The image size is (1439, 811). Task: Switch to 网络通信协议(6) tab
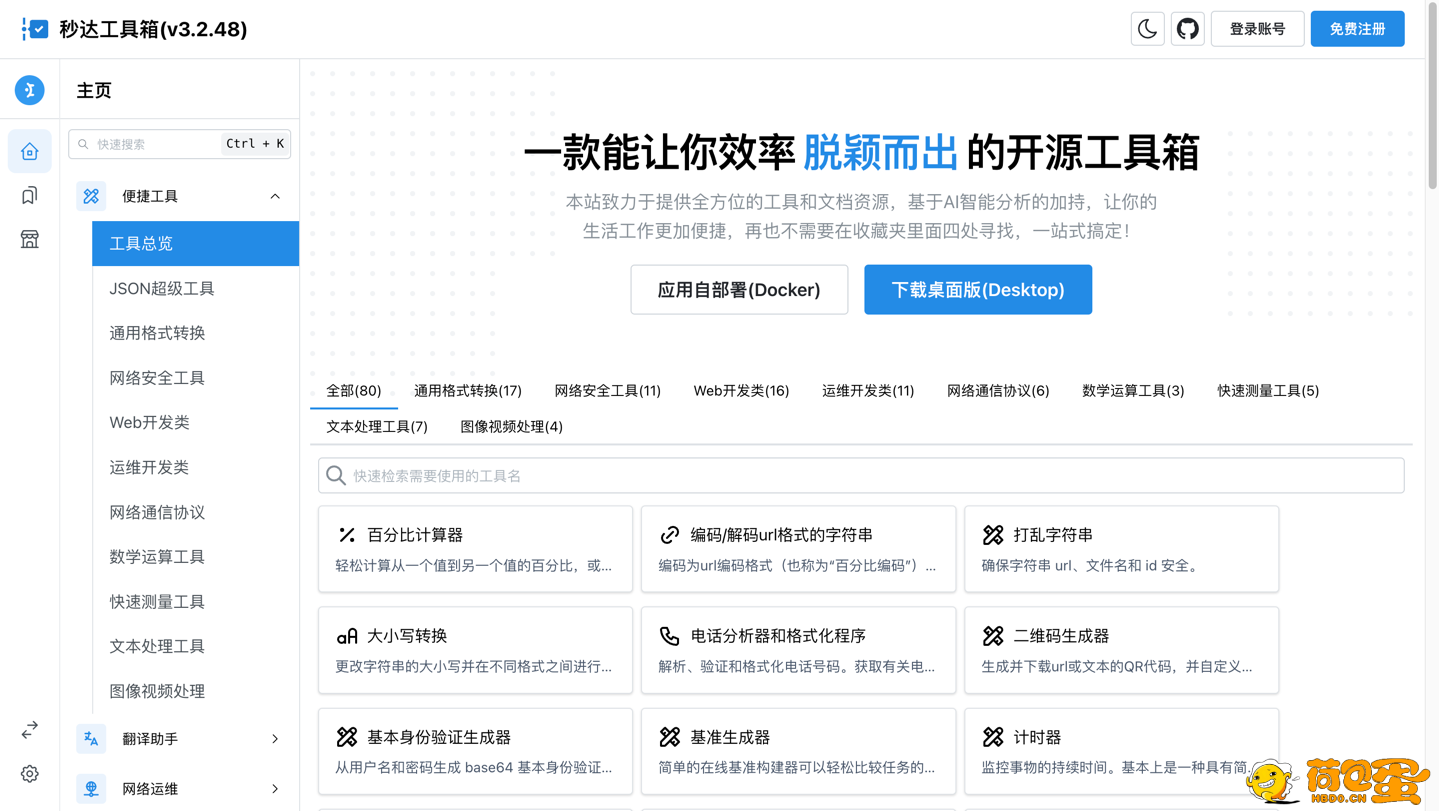coord(998,391)
